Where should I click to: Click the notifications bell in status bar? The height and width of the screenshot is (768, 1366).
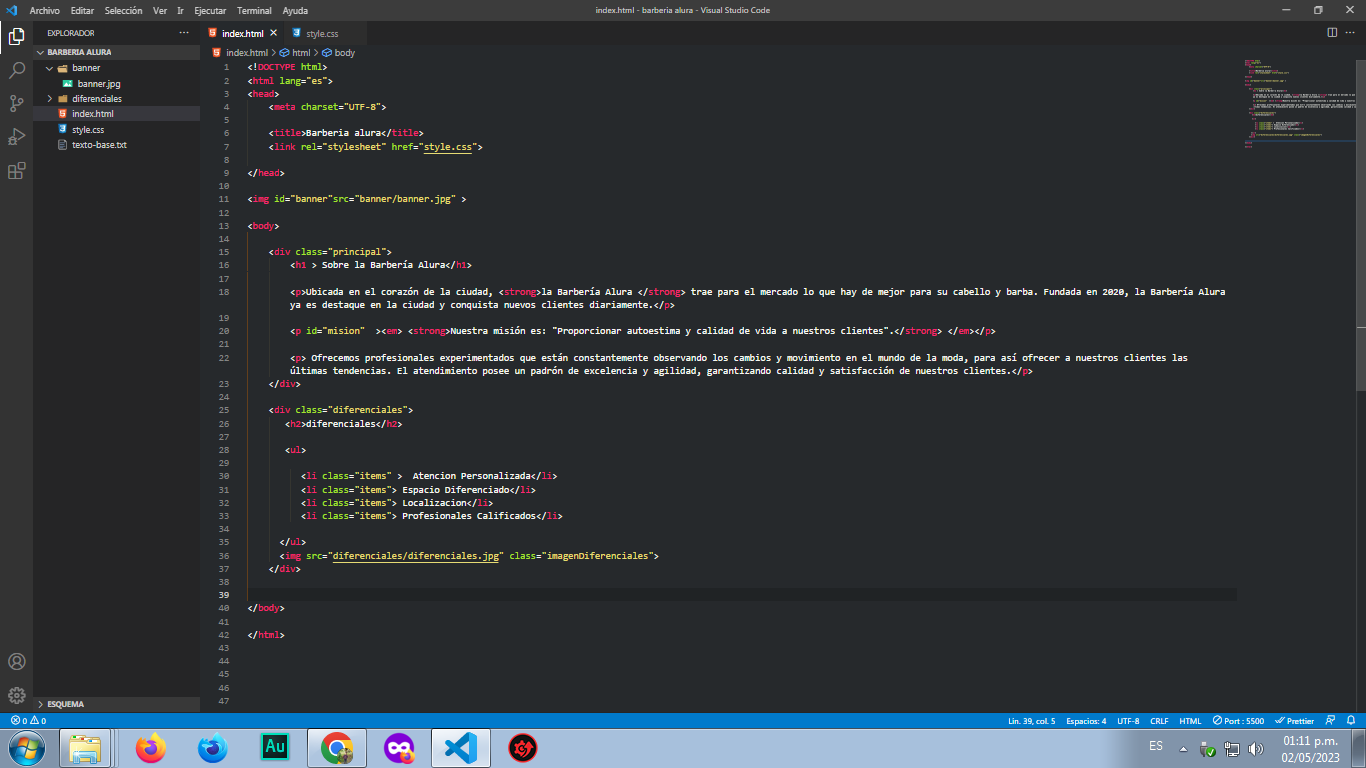[x=1350, y=720]
